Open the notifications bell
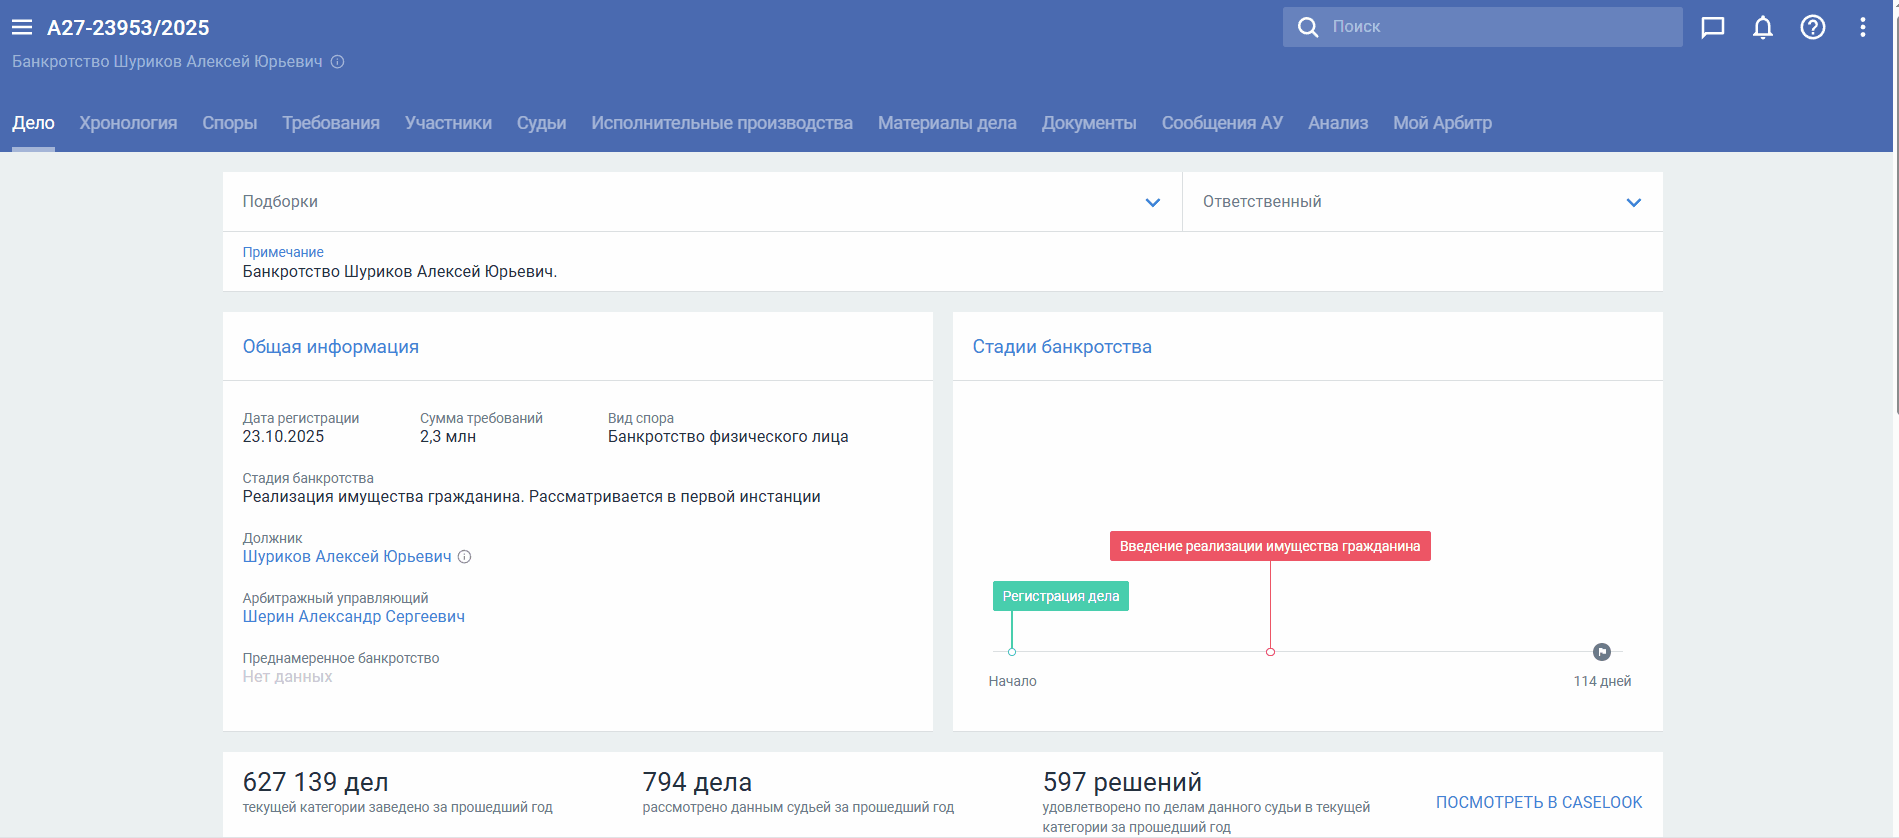 [1762, 27]
